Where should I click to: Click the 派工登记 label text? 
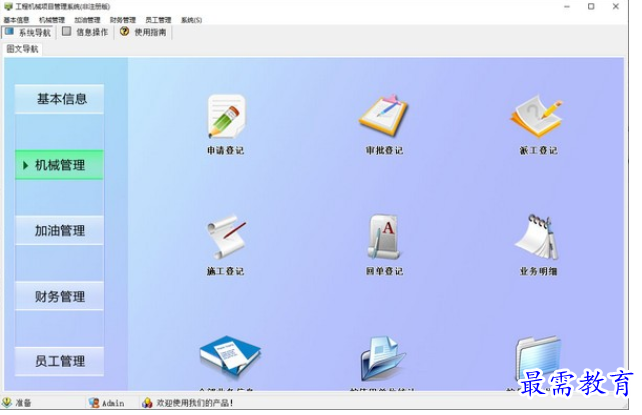pyautogui.click(x=538, y=151)
